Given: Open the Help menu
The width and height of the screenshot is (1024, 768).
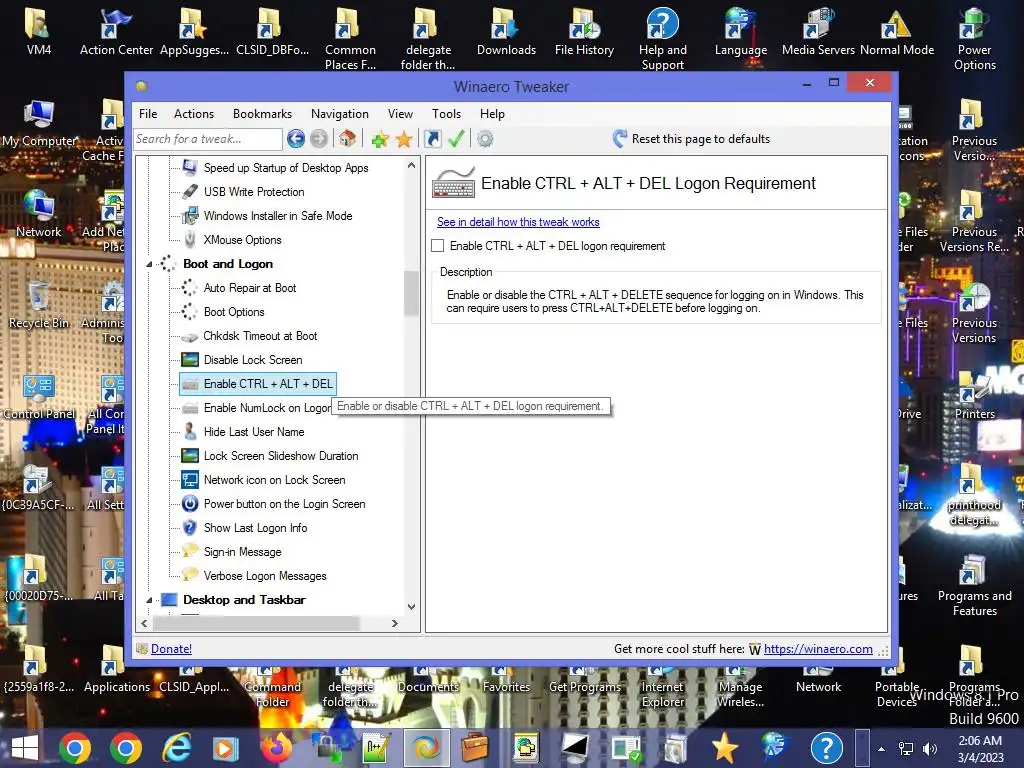Looking at the screenshot, I should [x=492, y=114].
